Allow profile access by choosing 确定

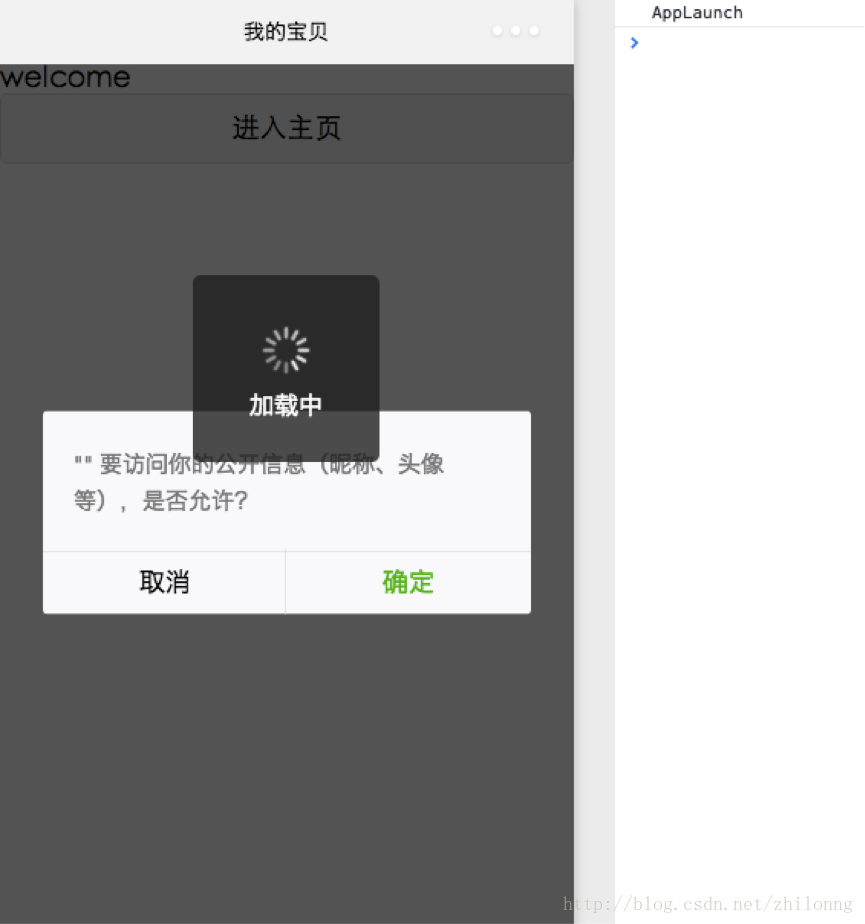(x=408, y=582)
